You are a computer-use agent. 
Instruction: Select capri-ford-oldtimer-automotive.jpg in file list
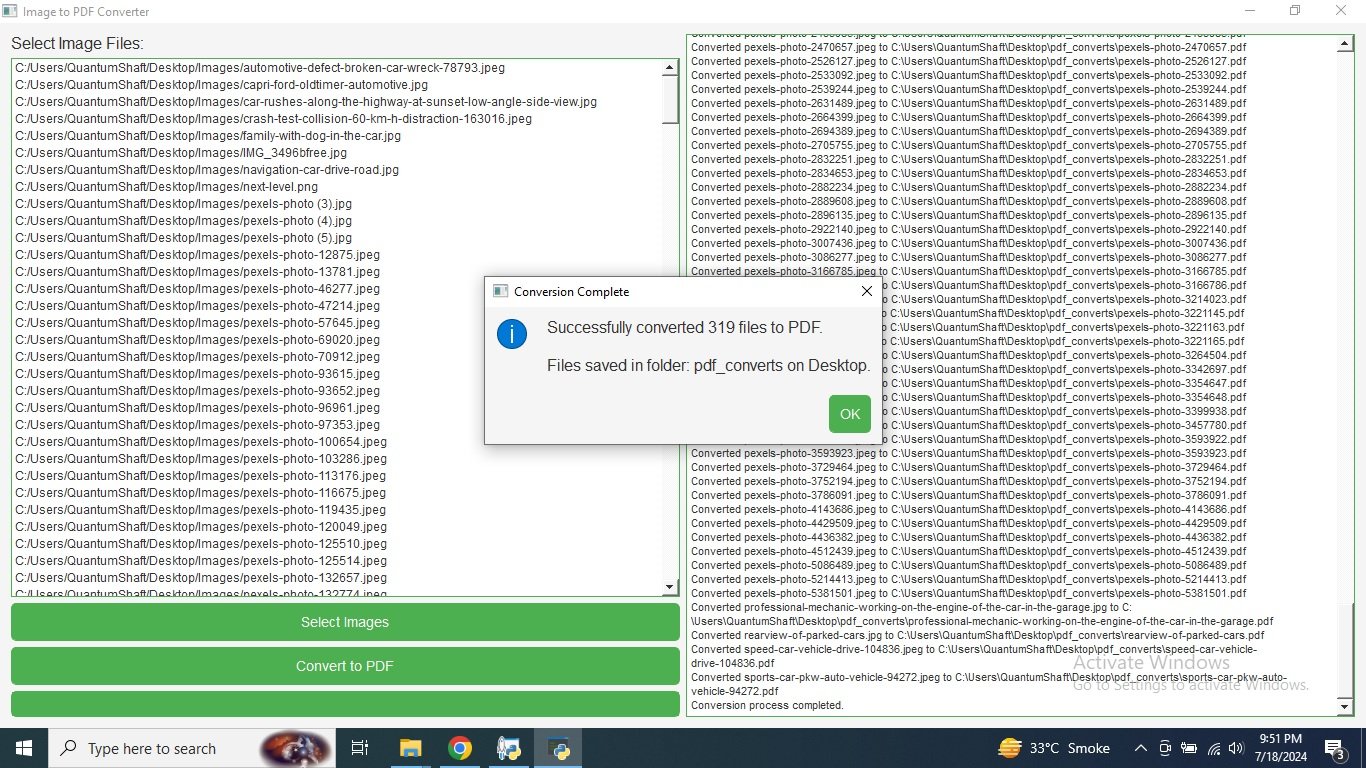coord(221,85)
